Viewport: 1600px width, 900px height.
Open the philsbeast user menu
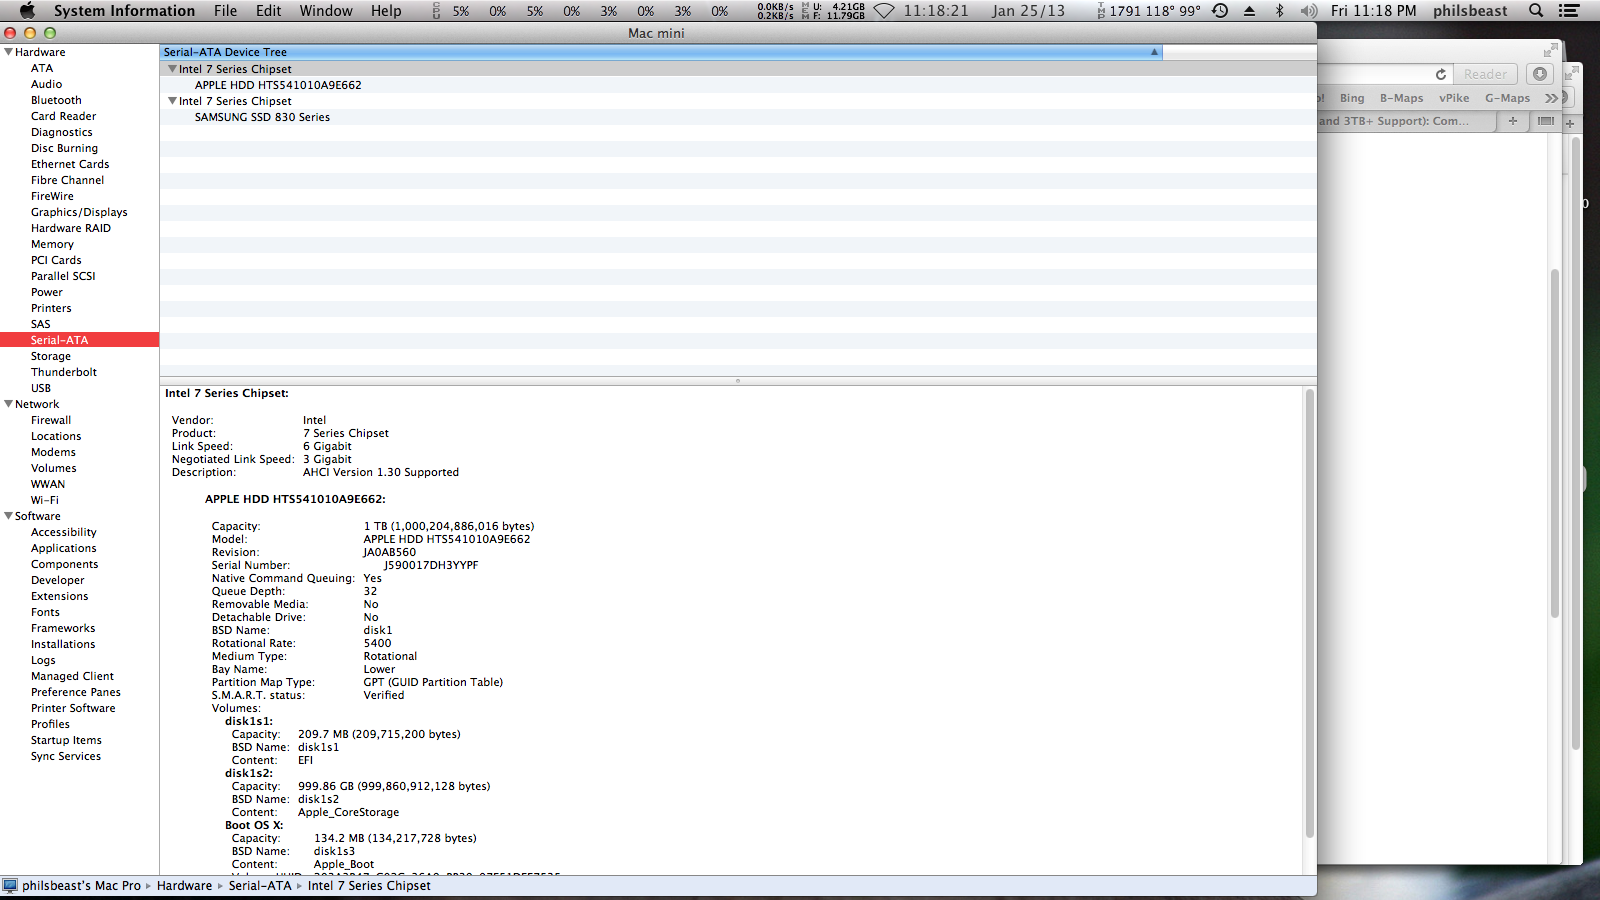(x=1470, y=11)
